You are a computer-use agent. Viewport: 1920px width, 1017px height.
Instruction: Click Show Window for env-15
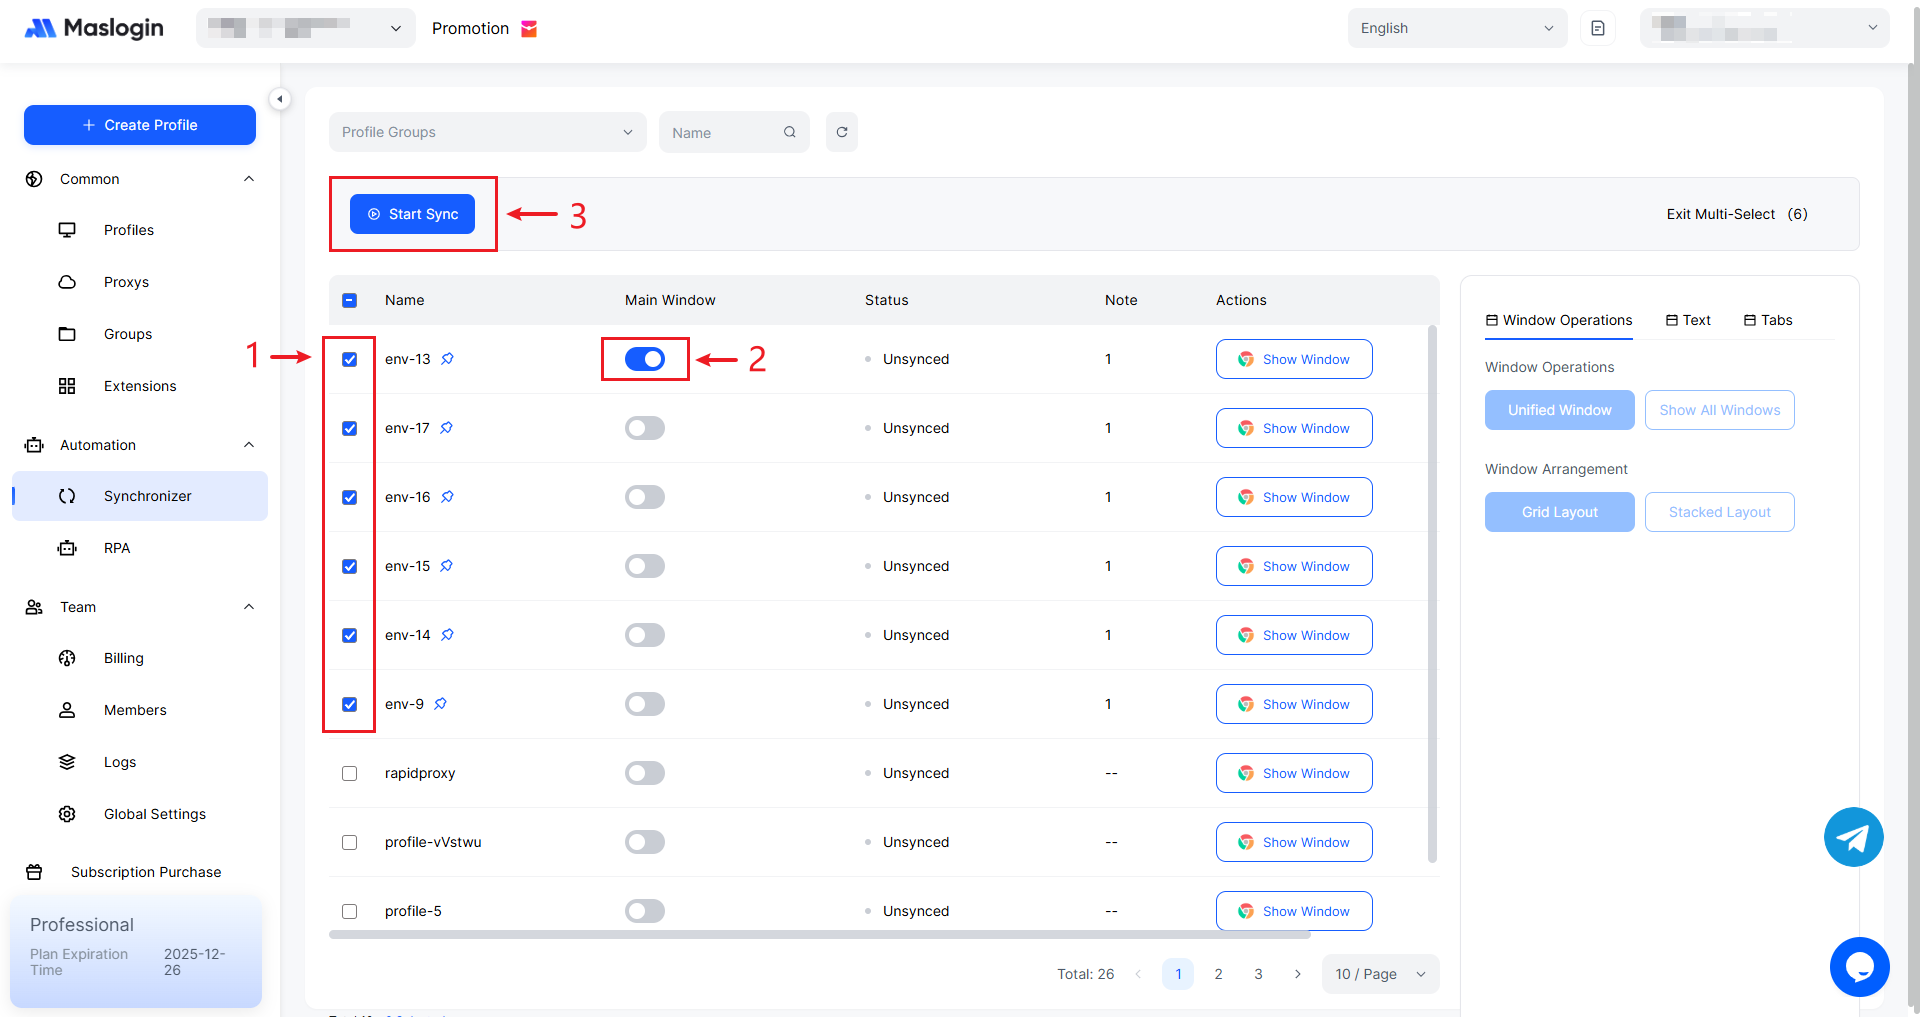tap(1294, 566)
